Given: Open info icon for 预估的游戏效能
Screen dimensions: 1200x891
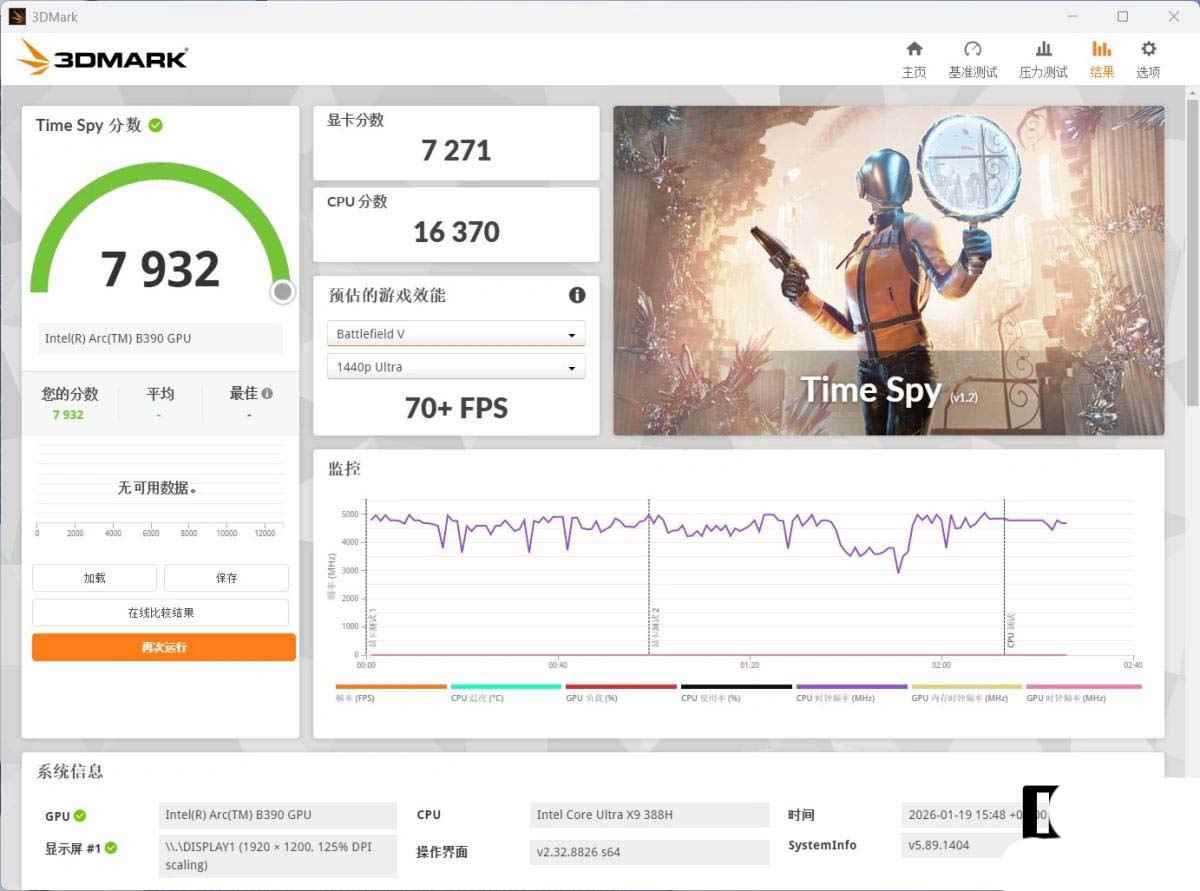Looking at the screenshot, I should point(577,295).
